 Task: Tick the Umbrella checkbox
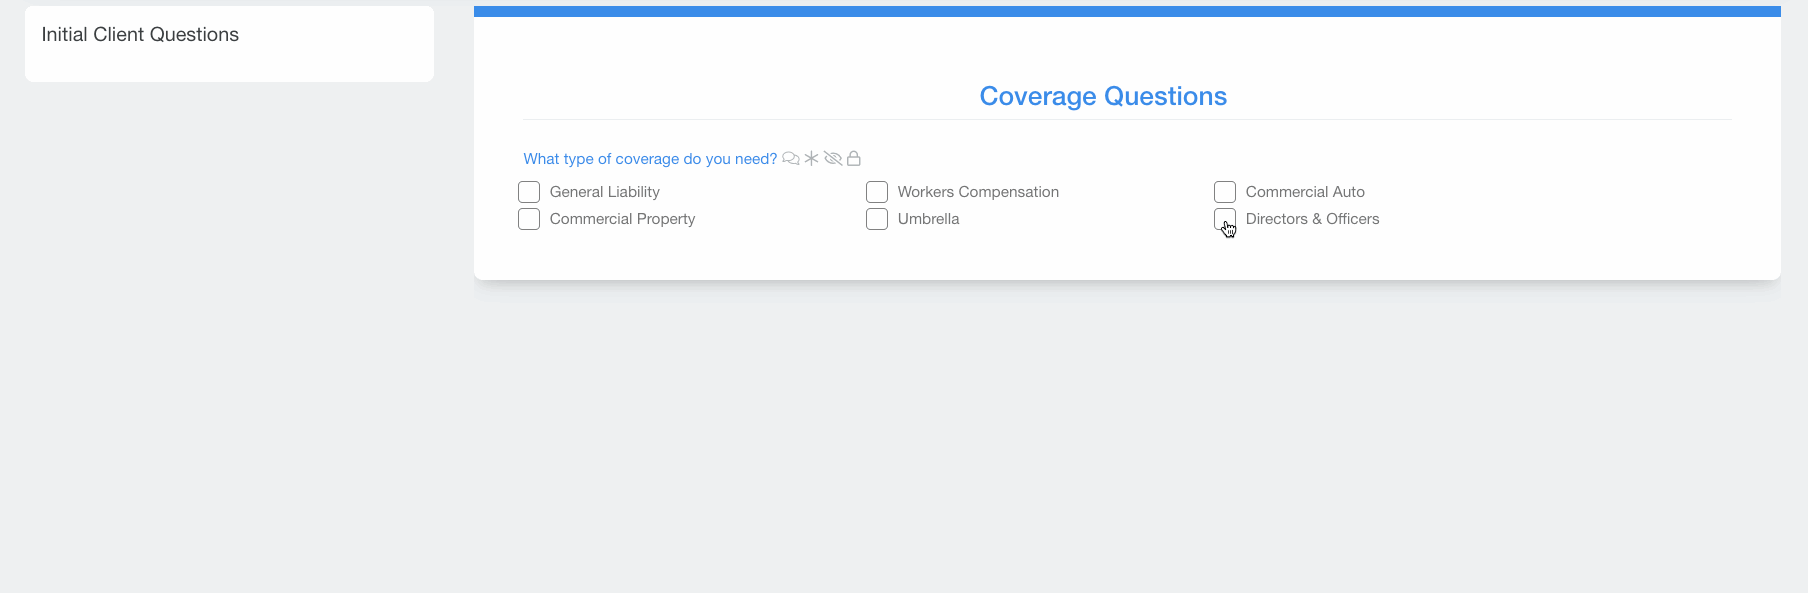[x=877, y=219]
